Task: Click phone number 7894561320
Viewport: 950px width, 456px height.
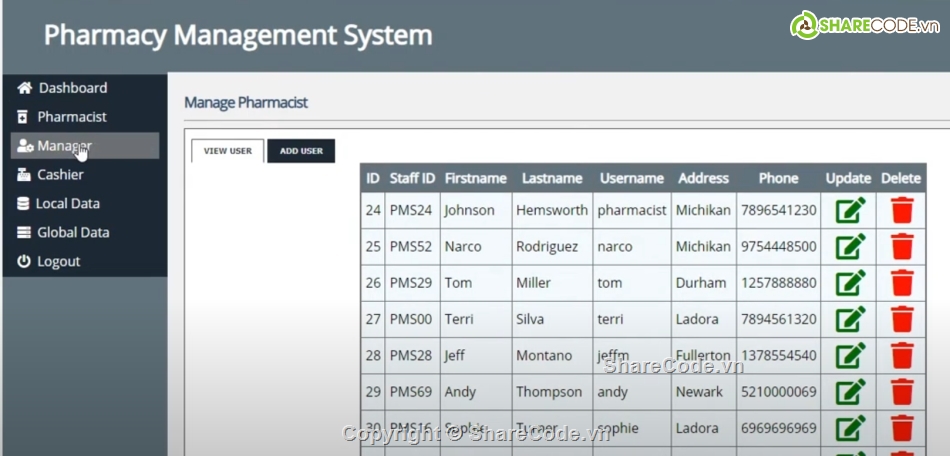Action: coord(779,319)
